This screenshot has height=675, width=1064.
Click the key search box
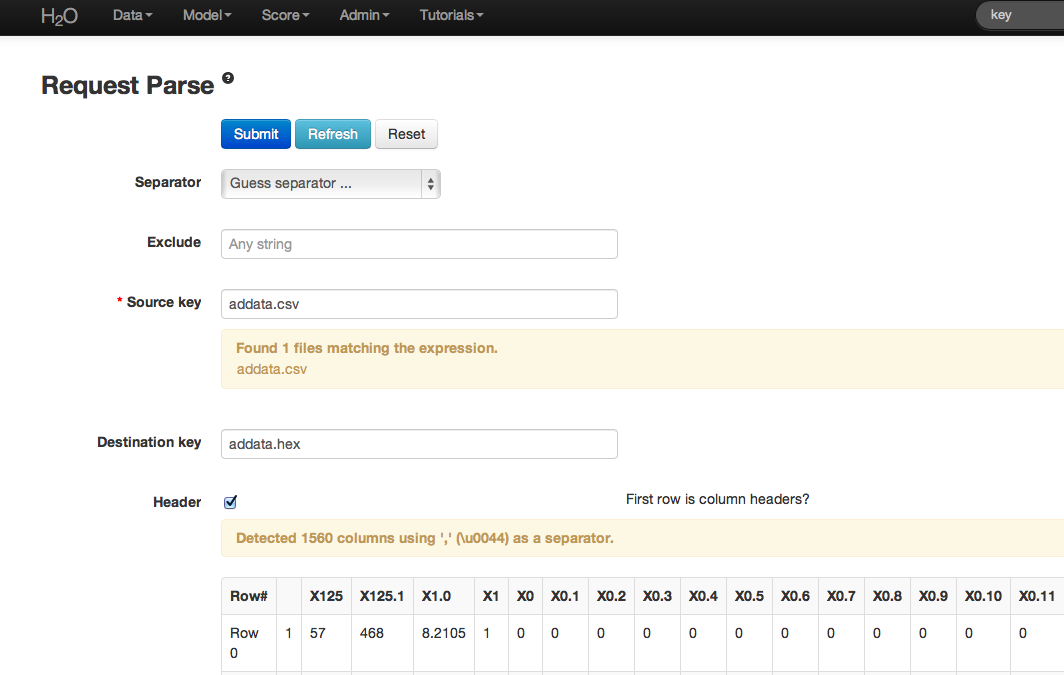coord(1020,15)
